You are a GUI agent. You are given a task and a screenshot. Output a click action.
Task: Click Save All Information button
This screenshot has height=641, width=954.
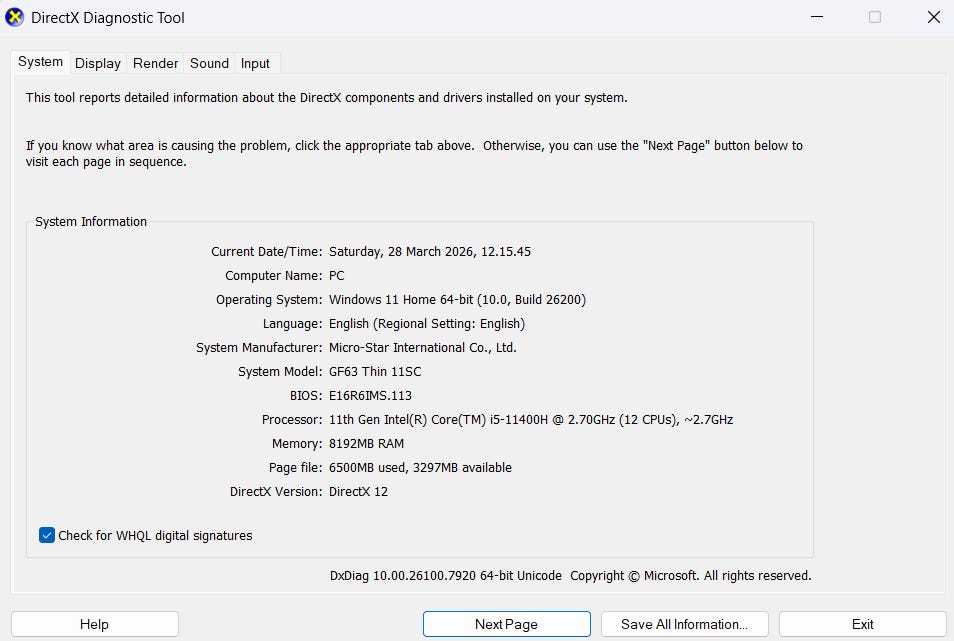(684, 624)
